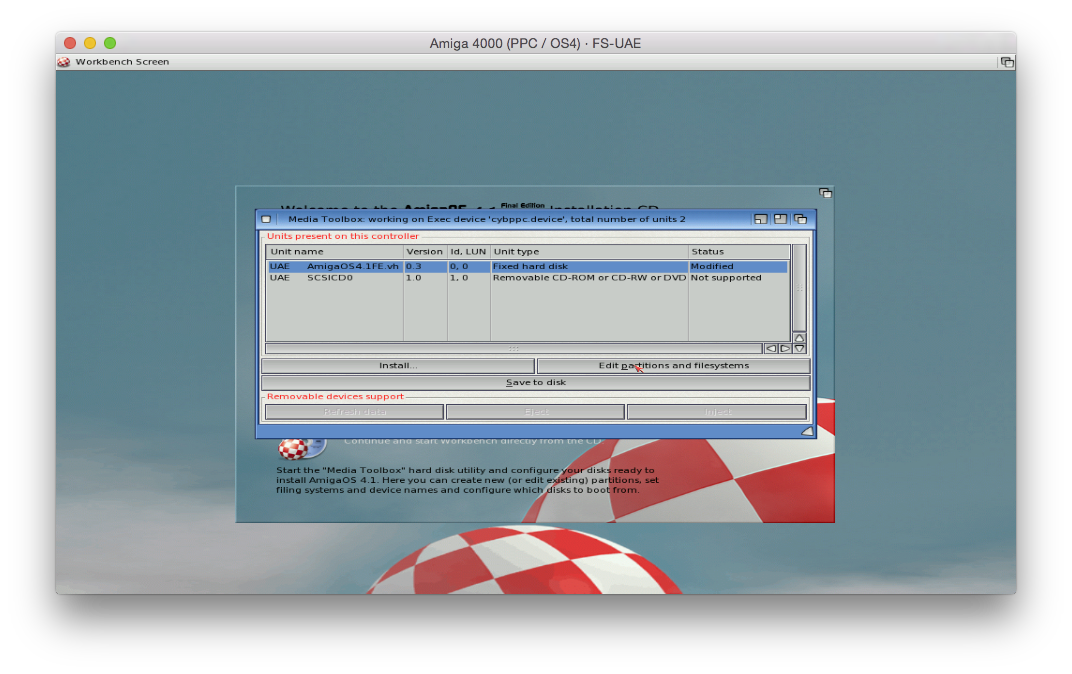The height and width of the screenshot is (674, 1072).
Task: Maximize the FS-UAE window with green button
Action: tap(110, 43)
